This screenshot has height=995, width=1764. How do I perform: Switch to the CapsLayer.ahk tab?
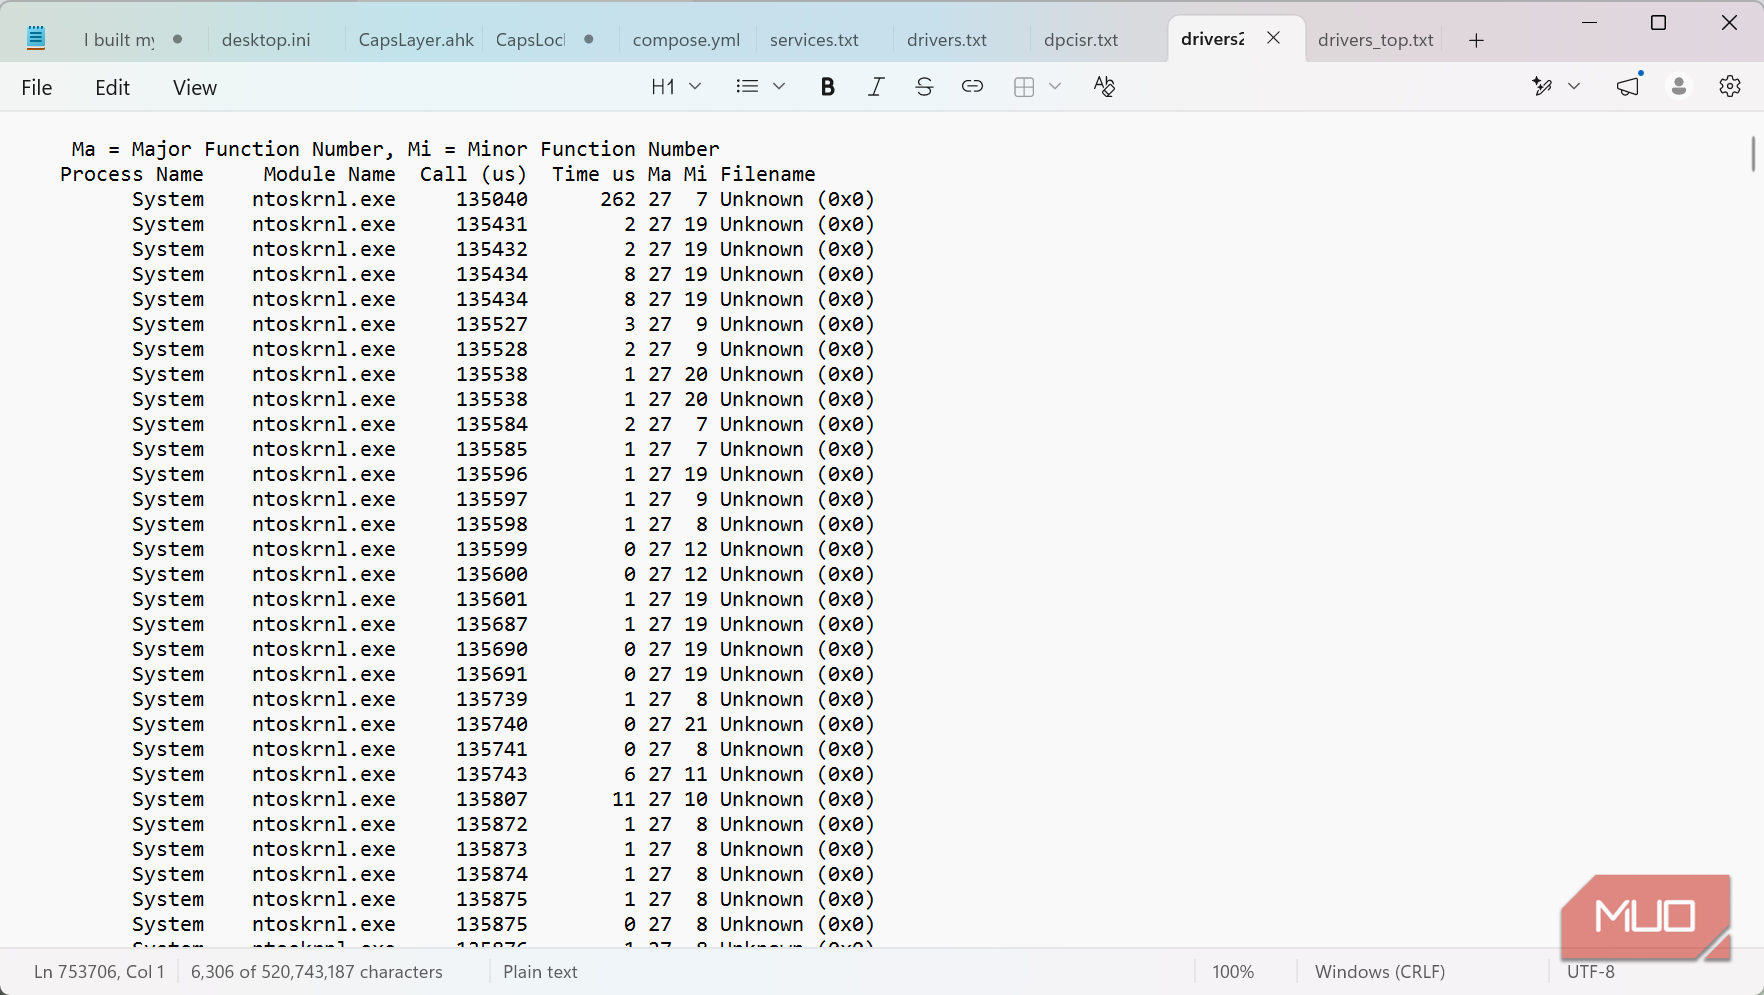(416, 40)
